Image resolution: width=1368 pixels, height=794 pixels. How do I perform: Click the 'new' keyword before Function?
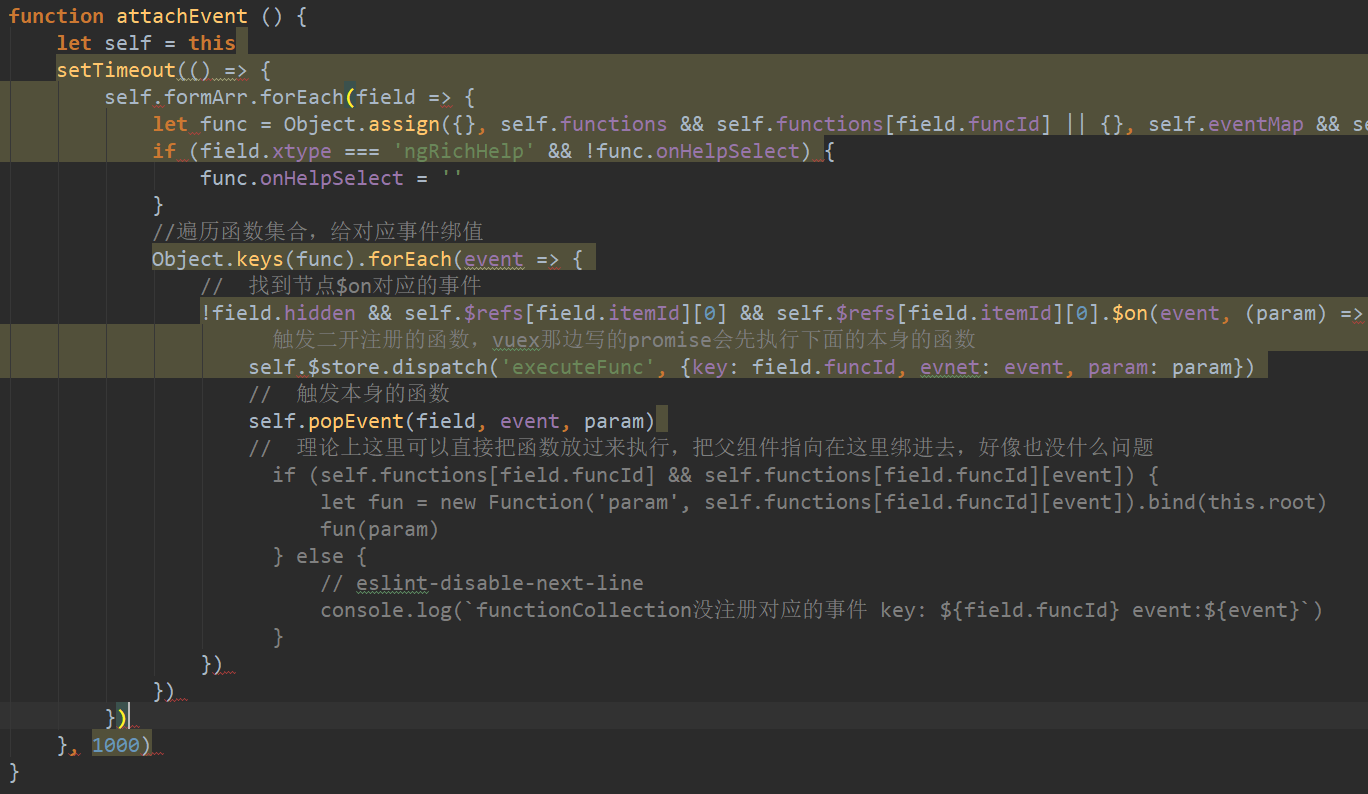tap(458, 502)
